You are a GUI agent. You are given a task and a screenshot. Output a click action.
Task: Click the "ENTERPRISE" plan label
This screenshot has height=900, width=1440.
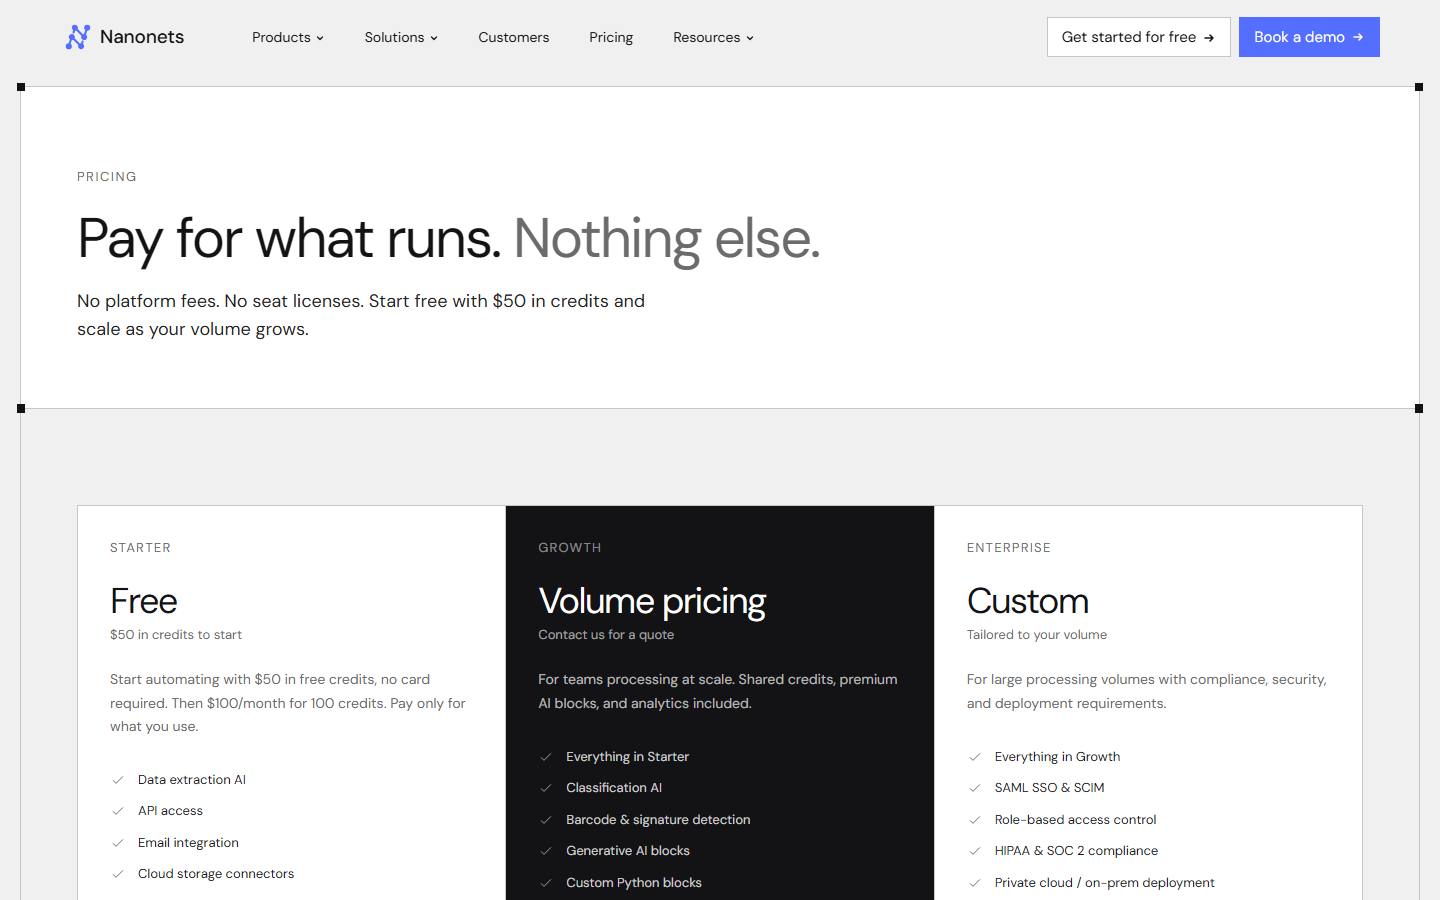1009,548
